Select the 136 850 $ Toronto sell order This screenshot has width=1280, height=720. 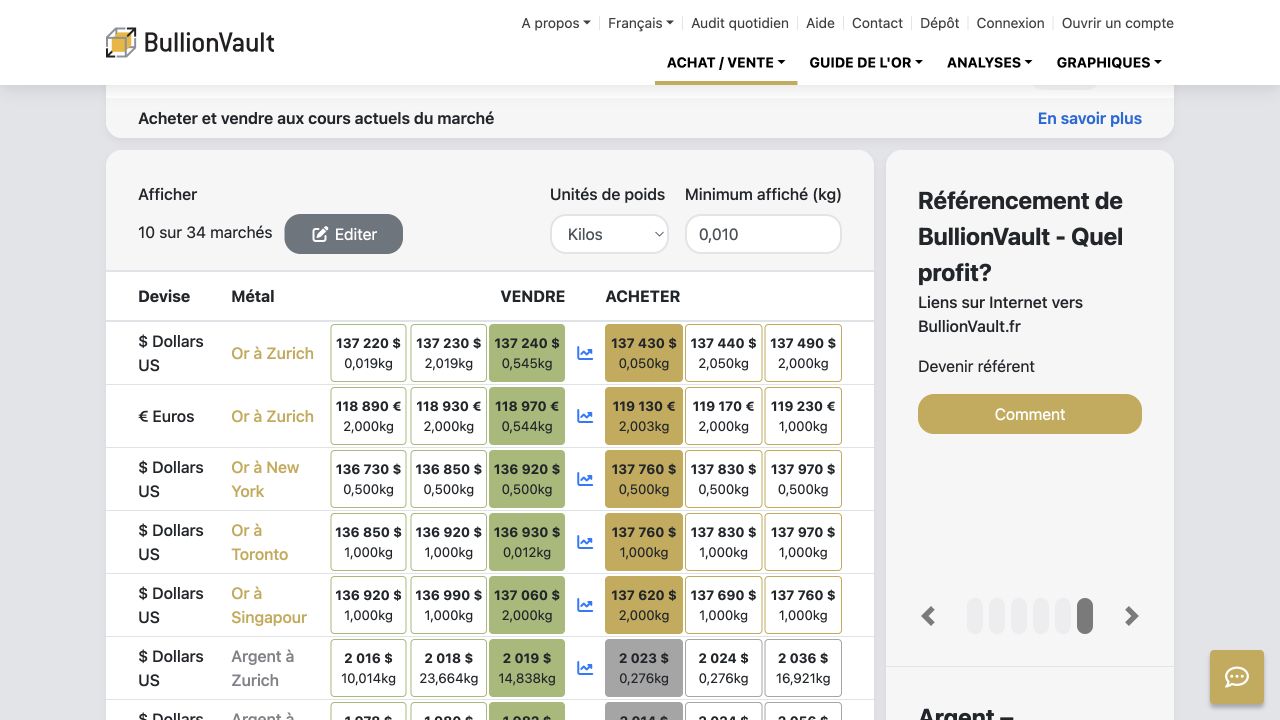[x=368, y=542]
